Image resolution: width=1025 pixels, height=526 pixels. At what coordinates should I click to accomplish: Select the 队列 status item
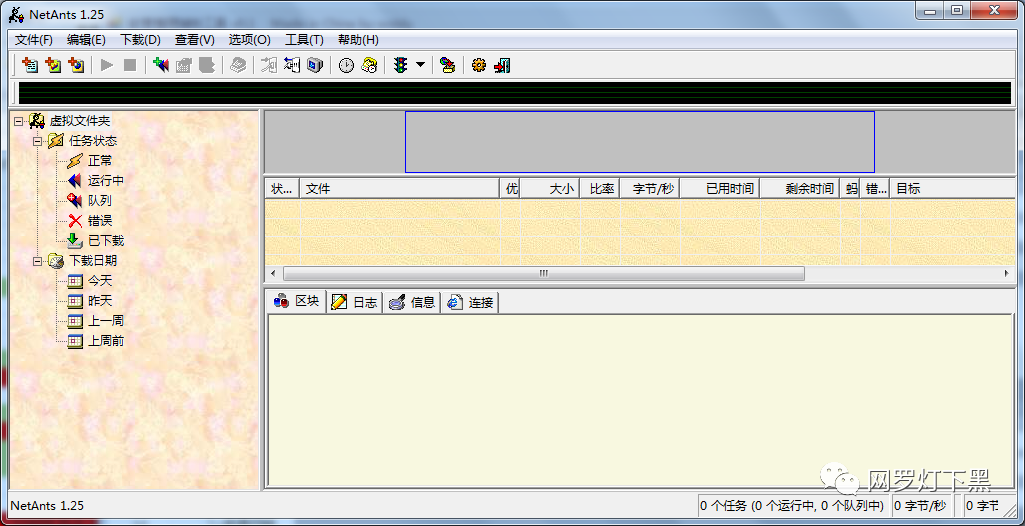(x=100, y=201)
